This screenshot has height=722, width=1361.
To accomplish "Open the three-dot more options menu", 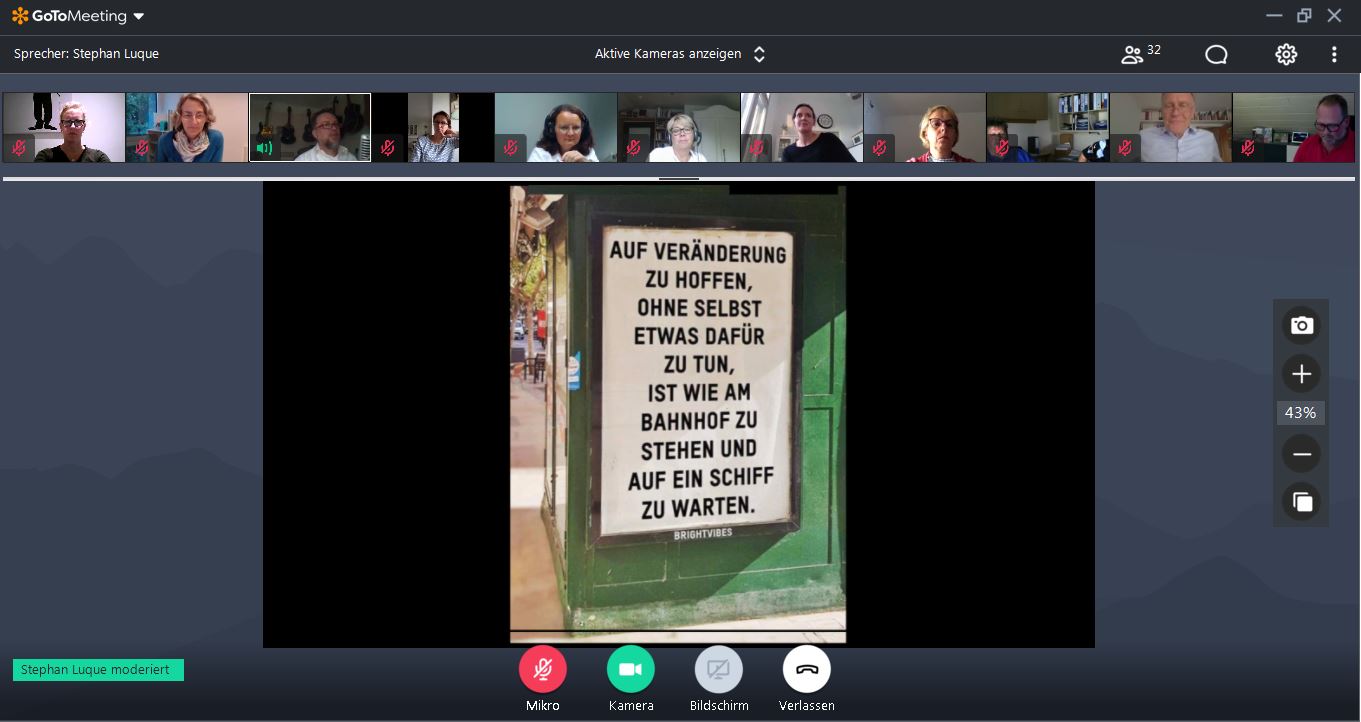I will click(1334, 55).
